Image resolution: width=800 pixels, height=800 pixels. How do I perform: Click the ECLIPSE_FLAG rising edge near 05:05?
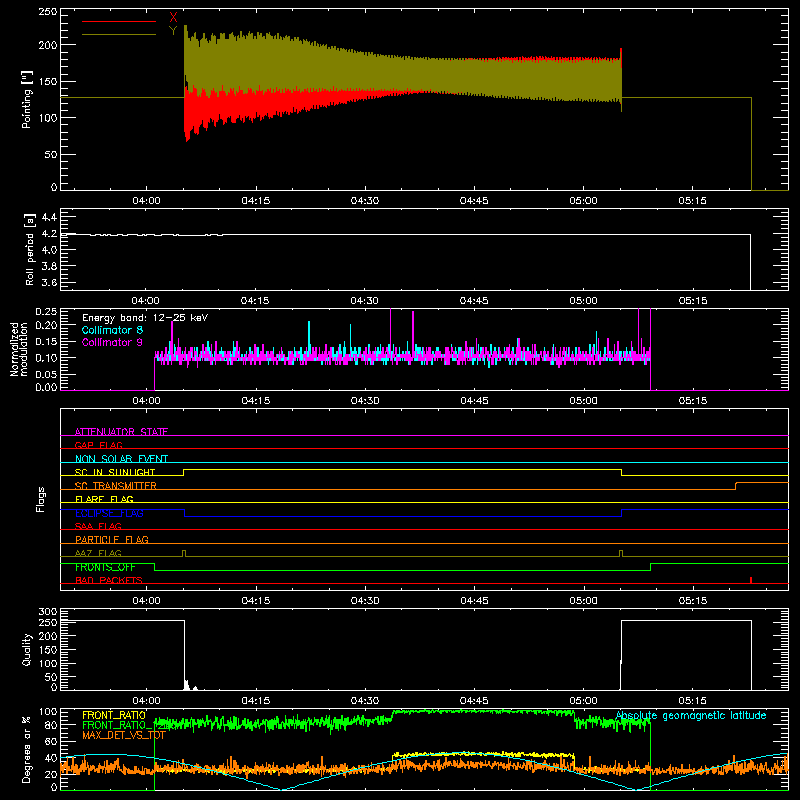(x=621, y=513)
